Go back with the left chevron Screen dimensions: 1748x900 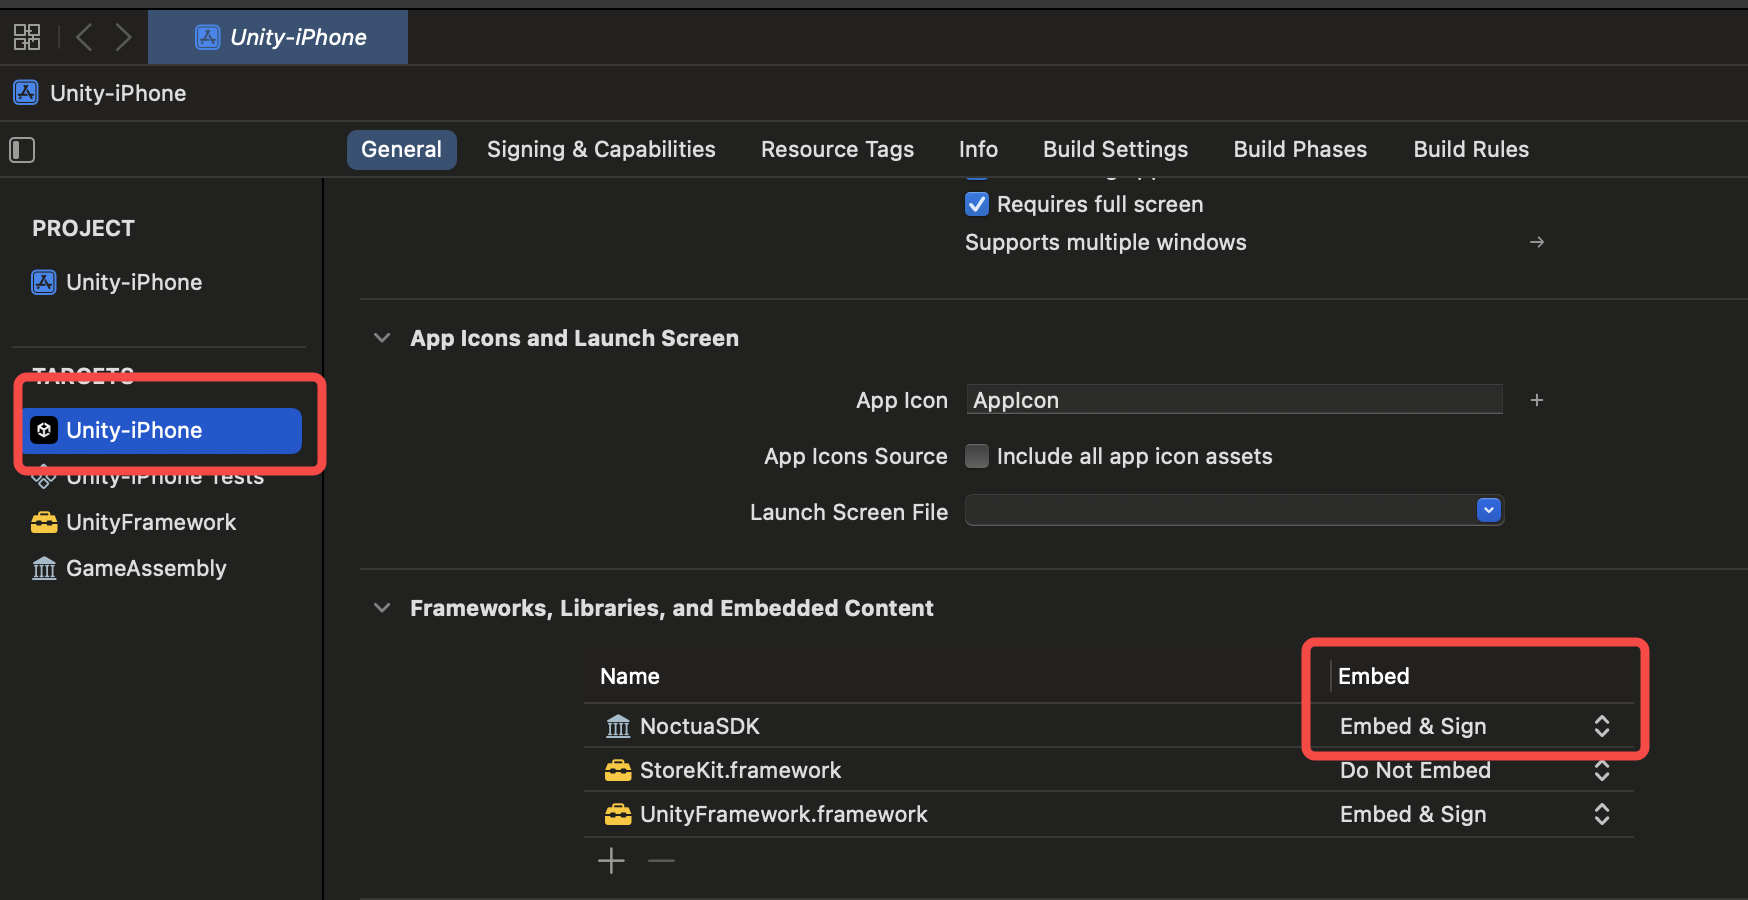(85, 38)
